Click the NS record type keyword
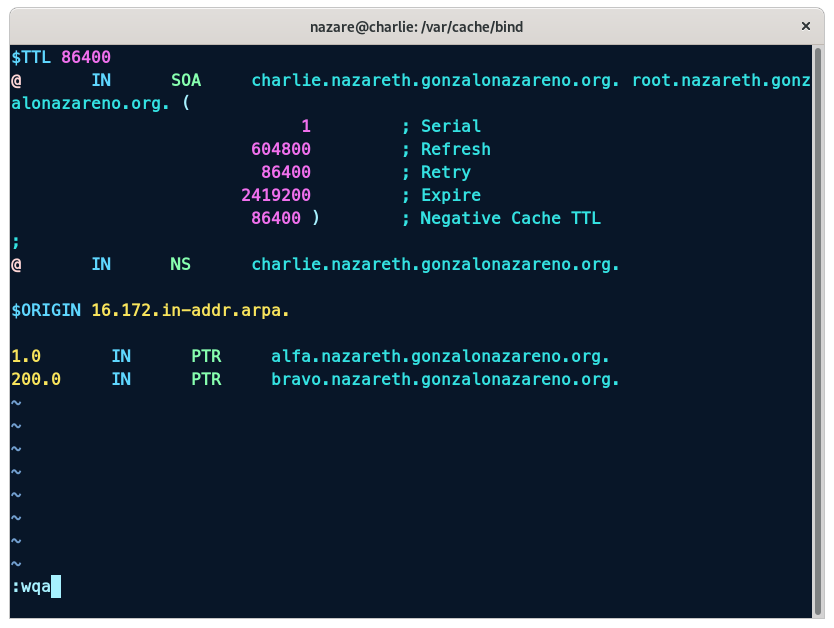 tap(181, 264)
